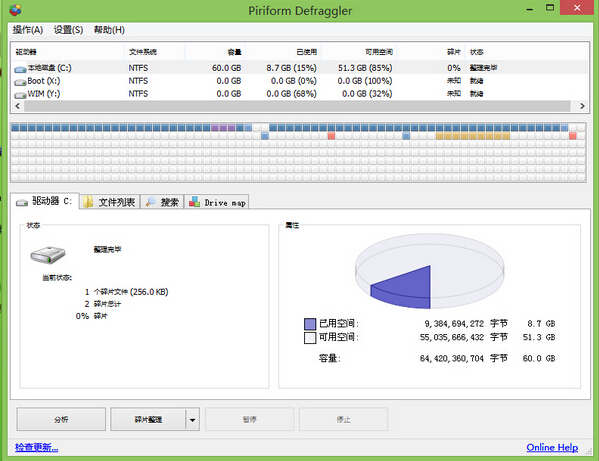Open the 帮助(H) menu
Viewport: 599px width, 461px height.
click(x=109, y=30)
